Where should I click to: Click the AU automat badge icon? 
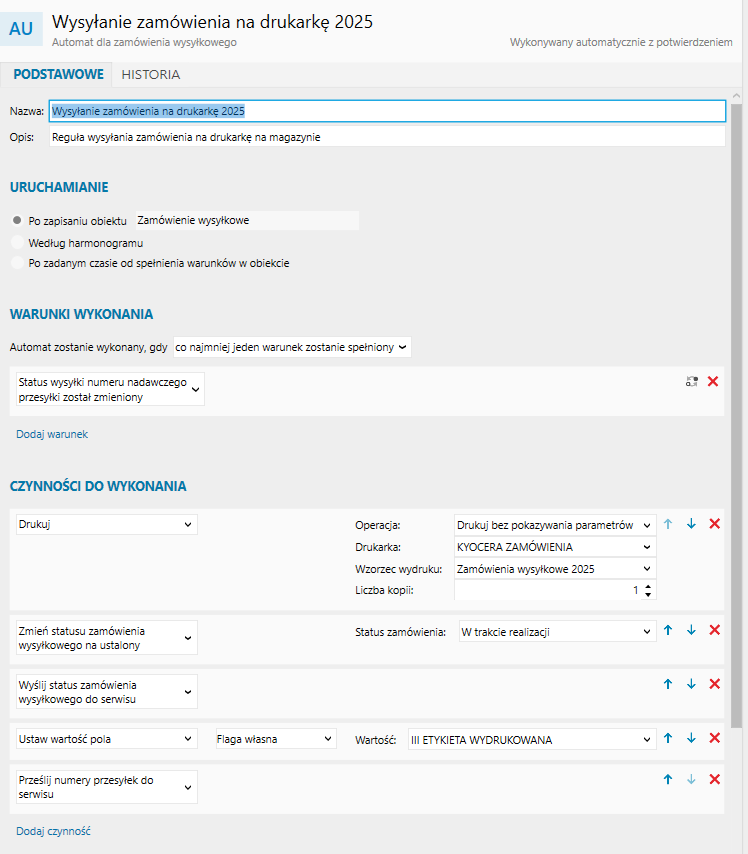[x=21, y=29]
